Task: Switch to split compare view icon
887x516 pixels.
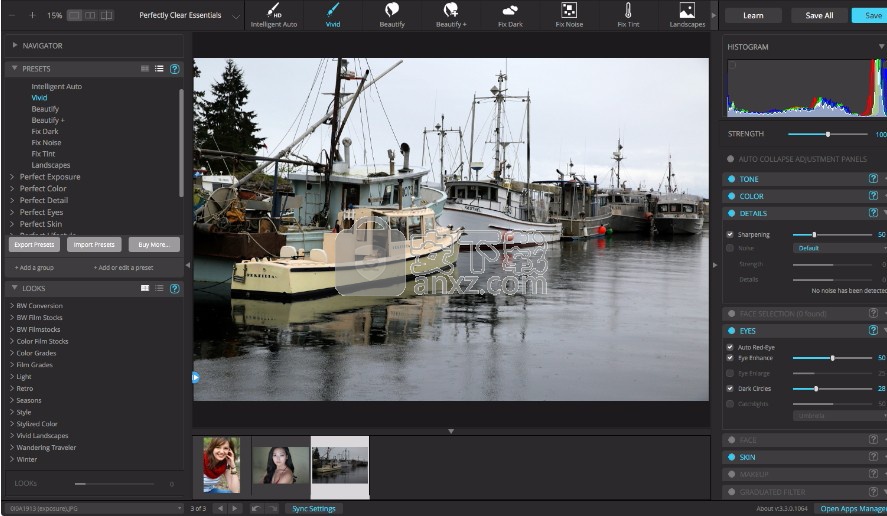Action: (x=106, y=15)
